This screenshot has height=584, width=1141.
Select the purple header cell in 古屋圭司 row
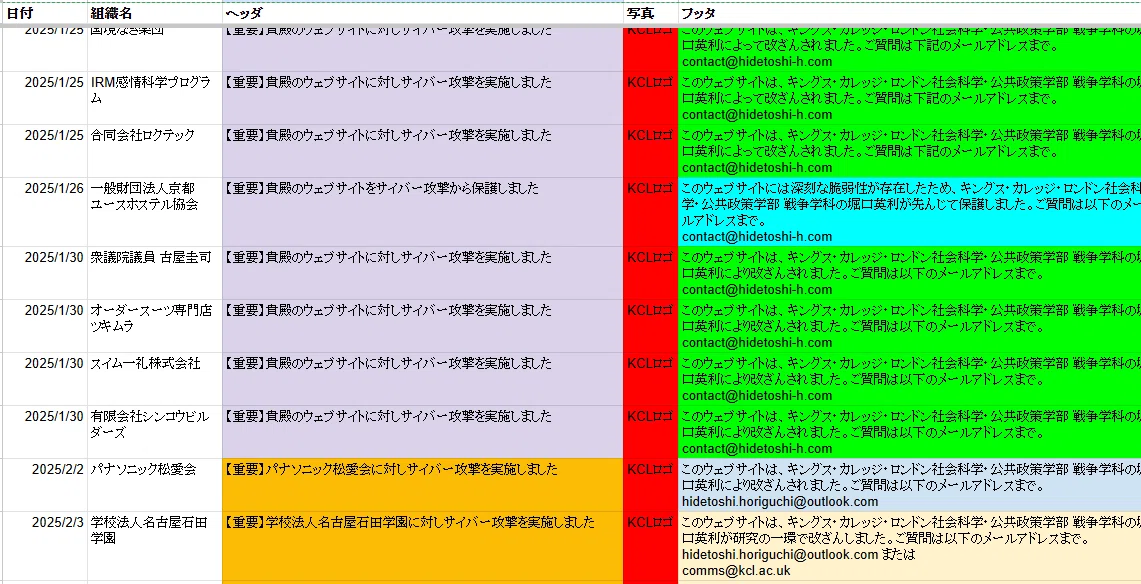[x=422, y=273]
